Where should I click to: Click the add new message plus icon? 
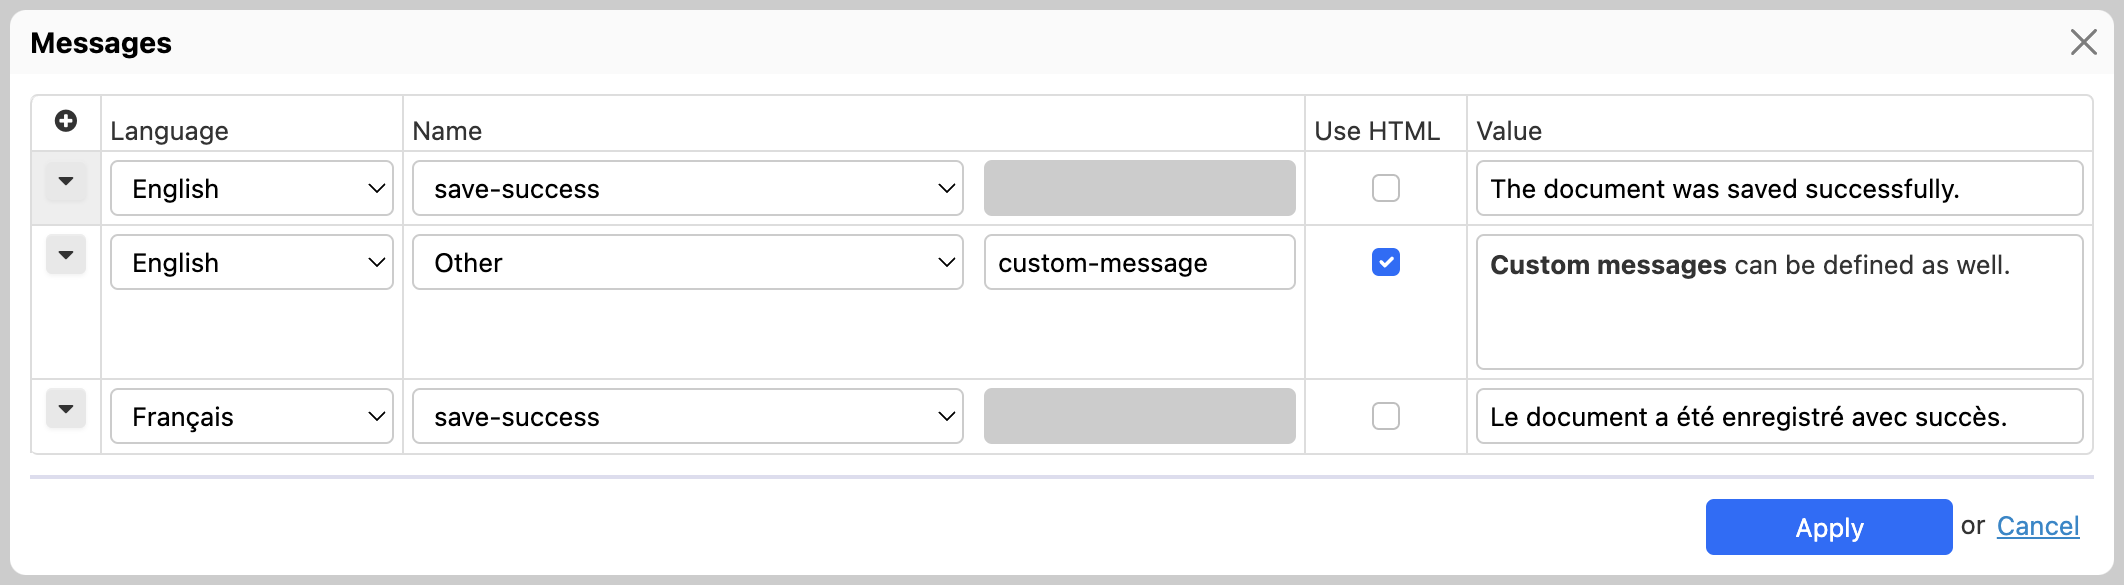click(x=66, y=121)
